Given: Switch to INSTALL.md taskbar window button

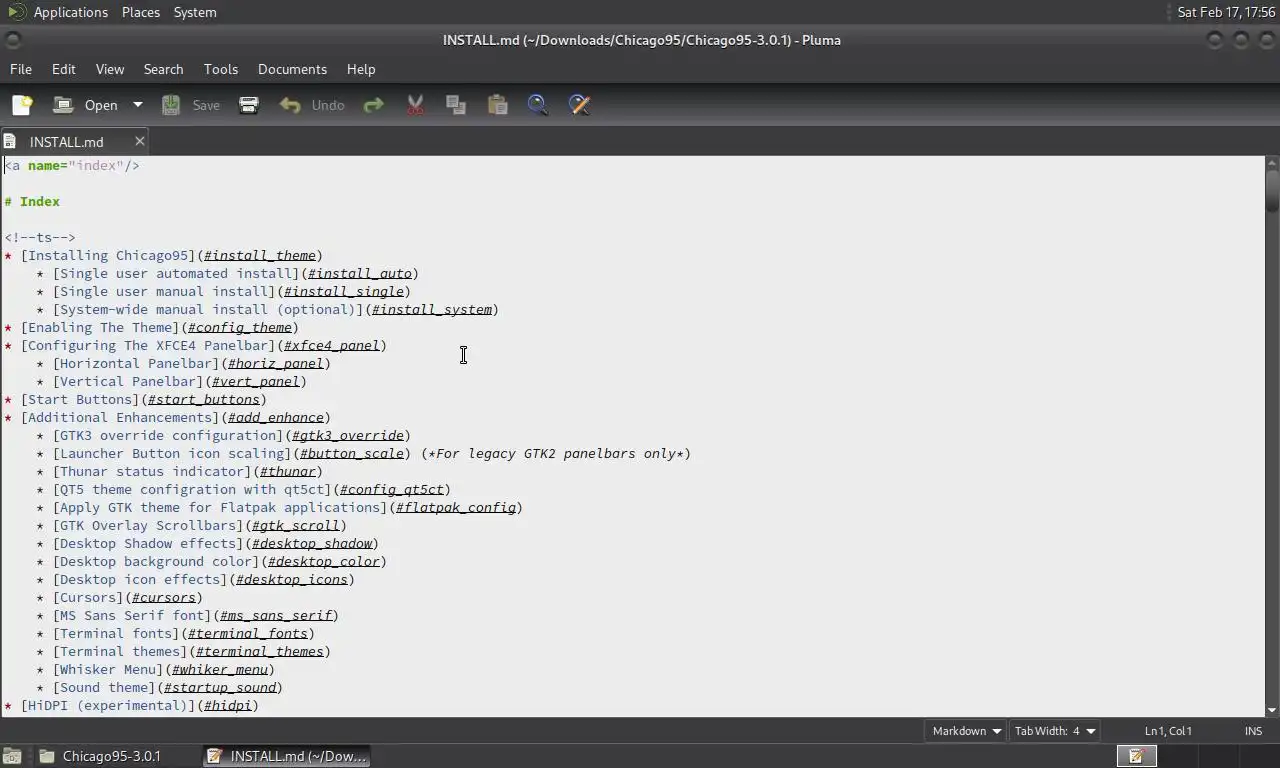Looking at the screenshot, I should [288, 756].
